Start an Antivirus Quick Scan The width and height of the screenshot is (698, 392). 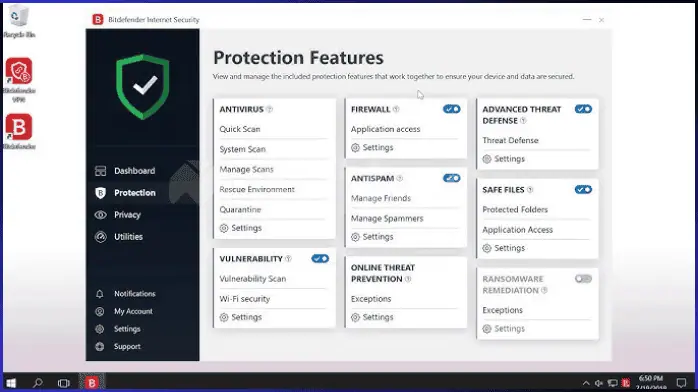[239, 129]
